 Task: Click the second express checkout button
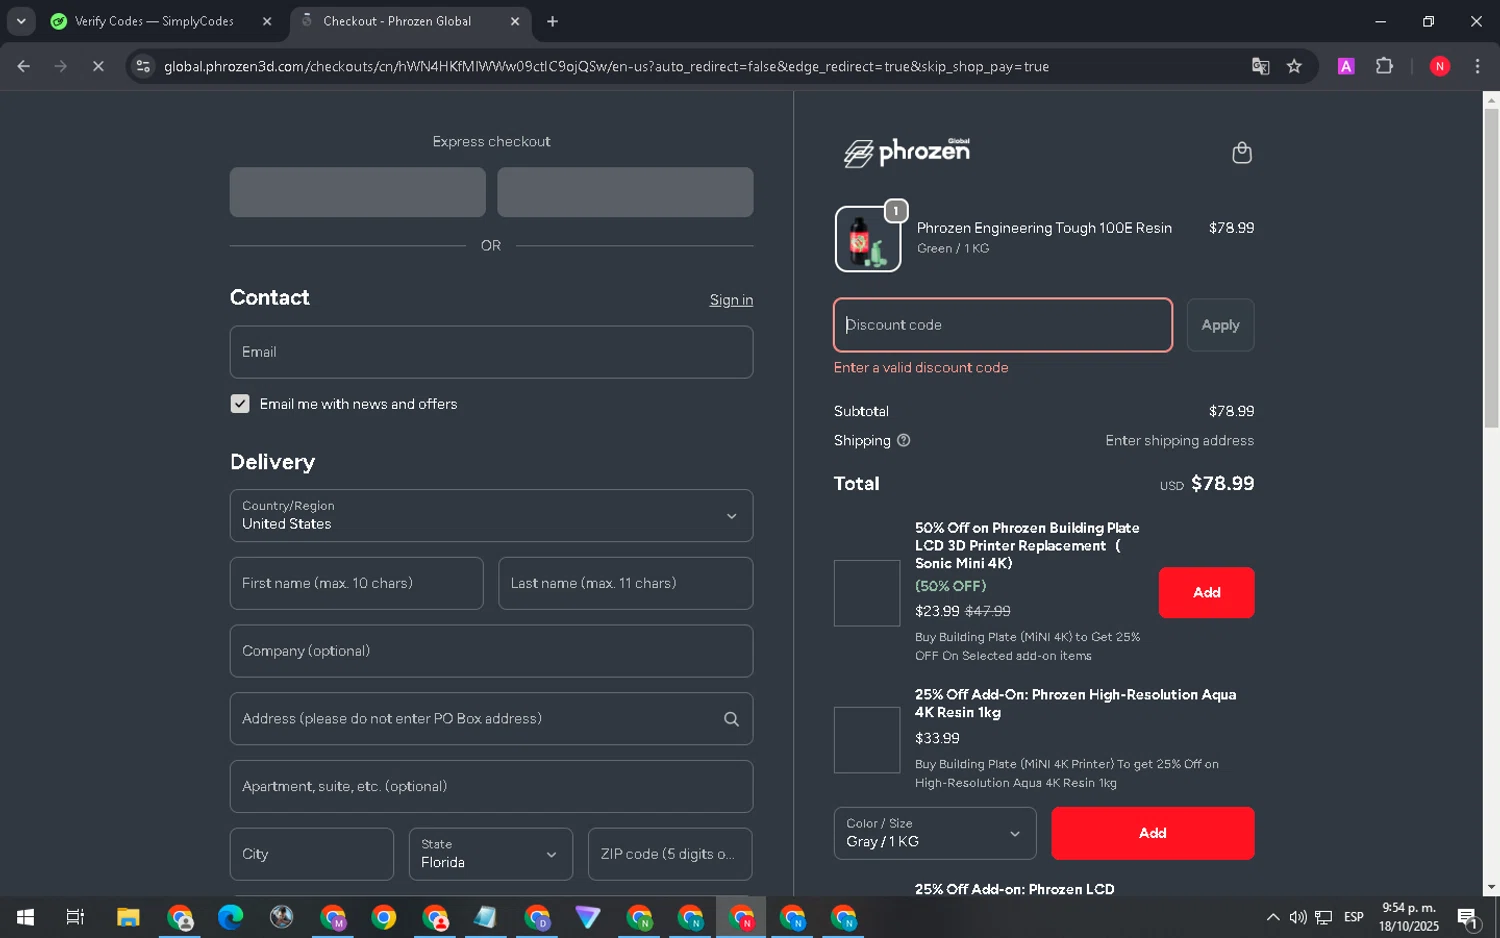[x=625, y=192]
